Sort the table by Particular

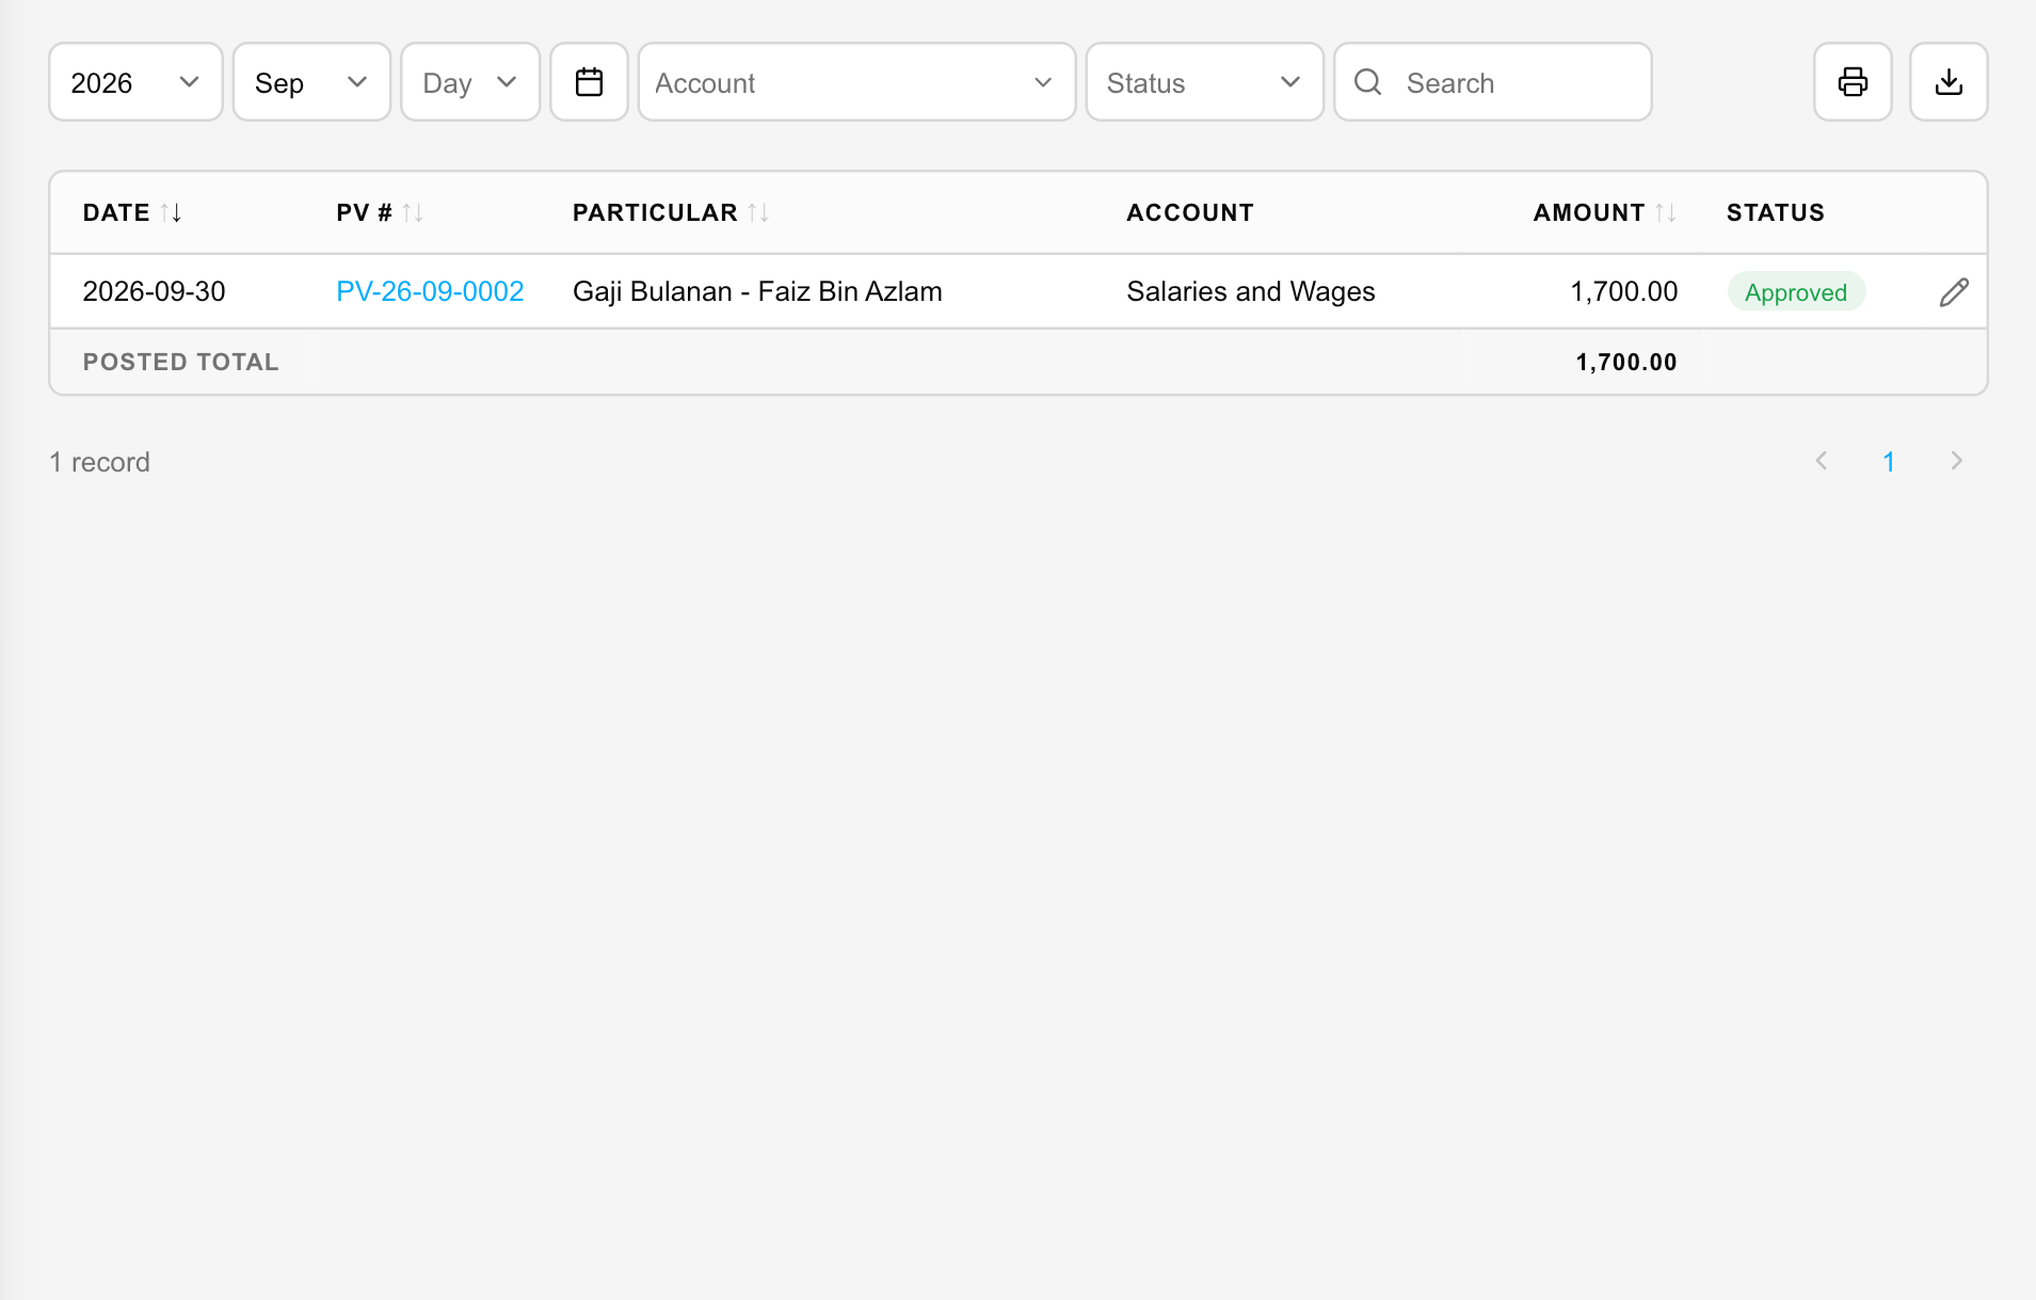pyautogui.click(x=670, y=213)
